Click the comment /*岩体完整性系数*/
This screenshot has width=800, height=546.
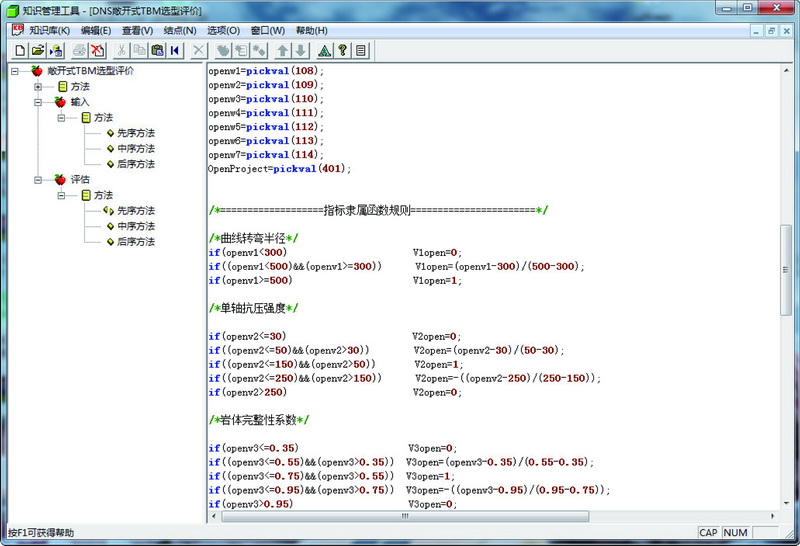[259, 420]
